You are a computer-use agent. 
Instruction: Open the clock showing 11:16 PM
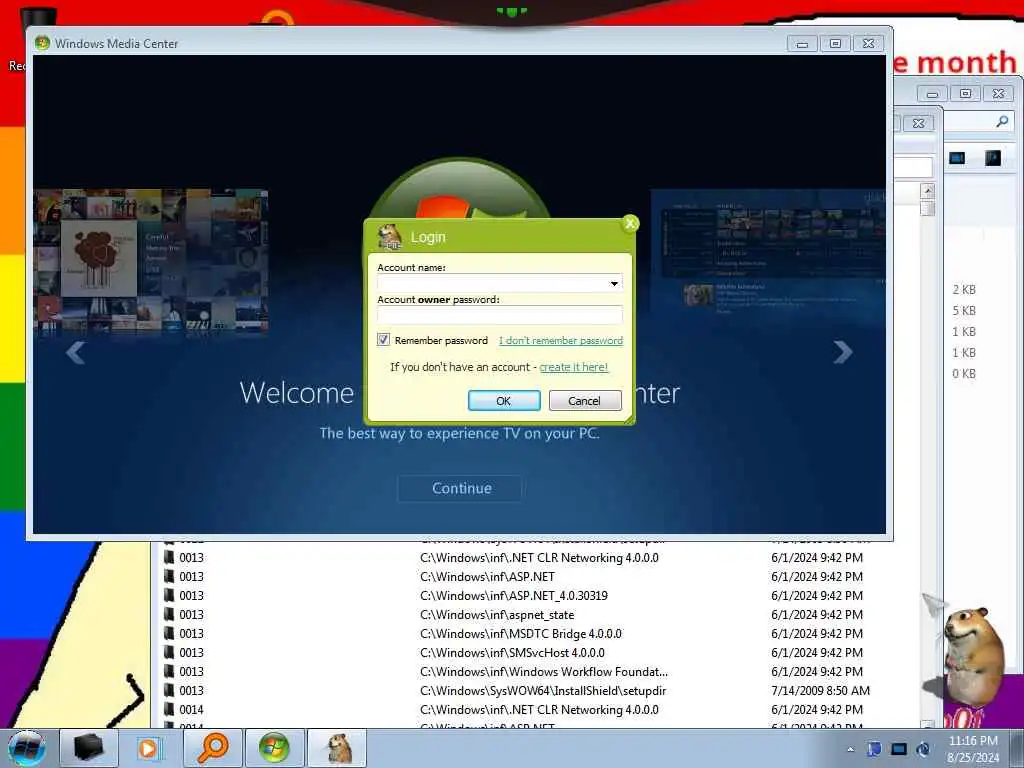pyautogui.click(x=973, y=741)
